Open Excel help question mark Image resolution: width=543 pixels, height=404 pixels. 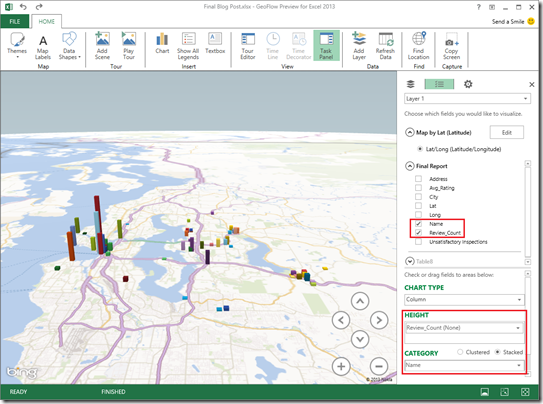pyautogui.click(x=479, y=7)
